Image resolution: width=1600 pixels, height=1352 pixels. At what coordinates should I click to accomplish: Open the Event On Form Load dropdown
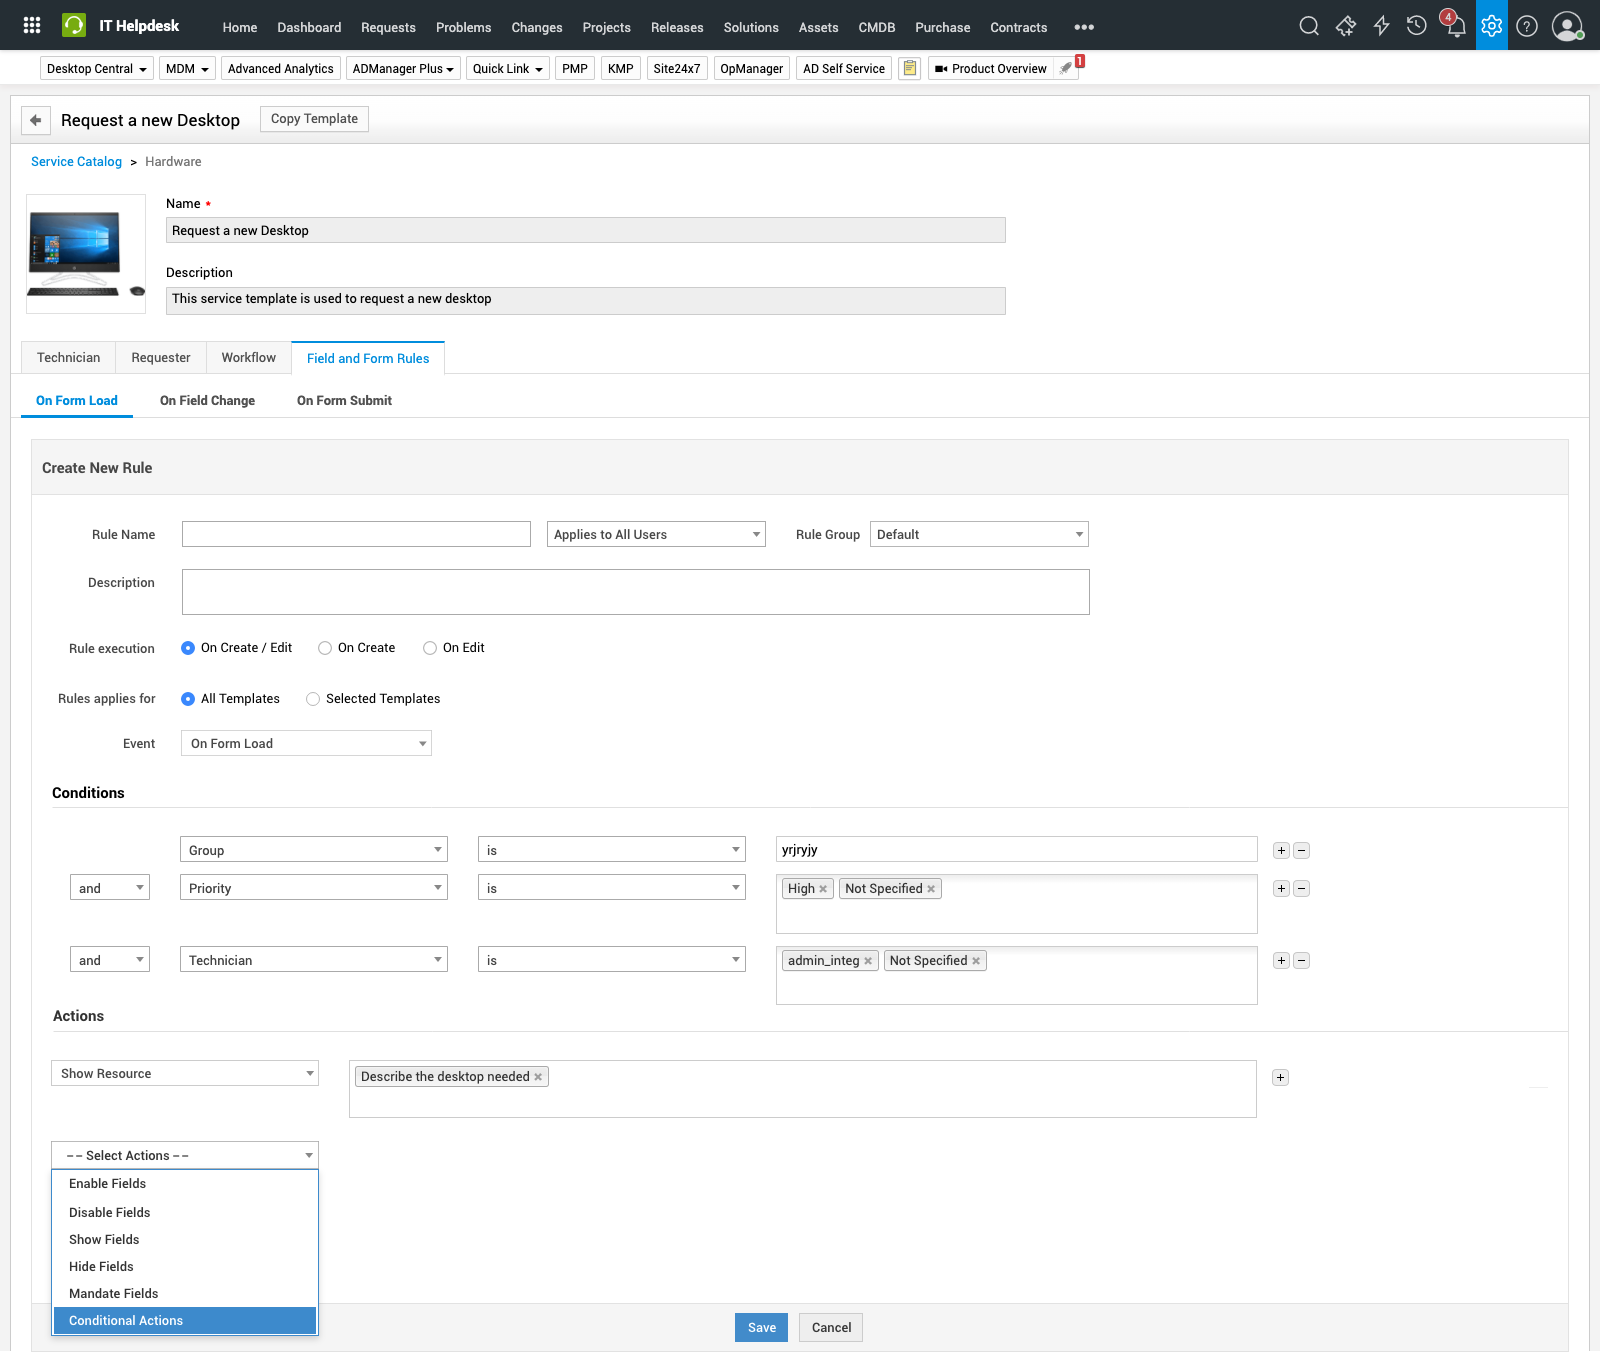click(x=306, y=743)
